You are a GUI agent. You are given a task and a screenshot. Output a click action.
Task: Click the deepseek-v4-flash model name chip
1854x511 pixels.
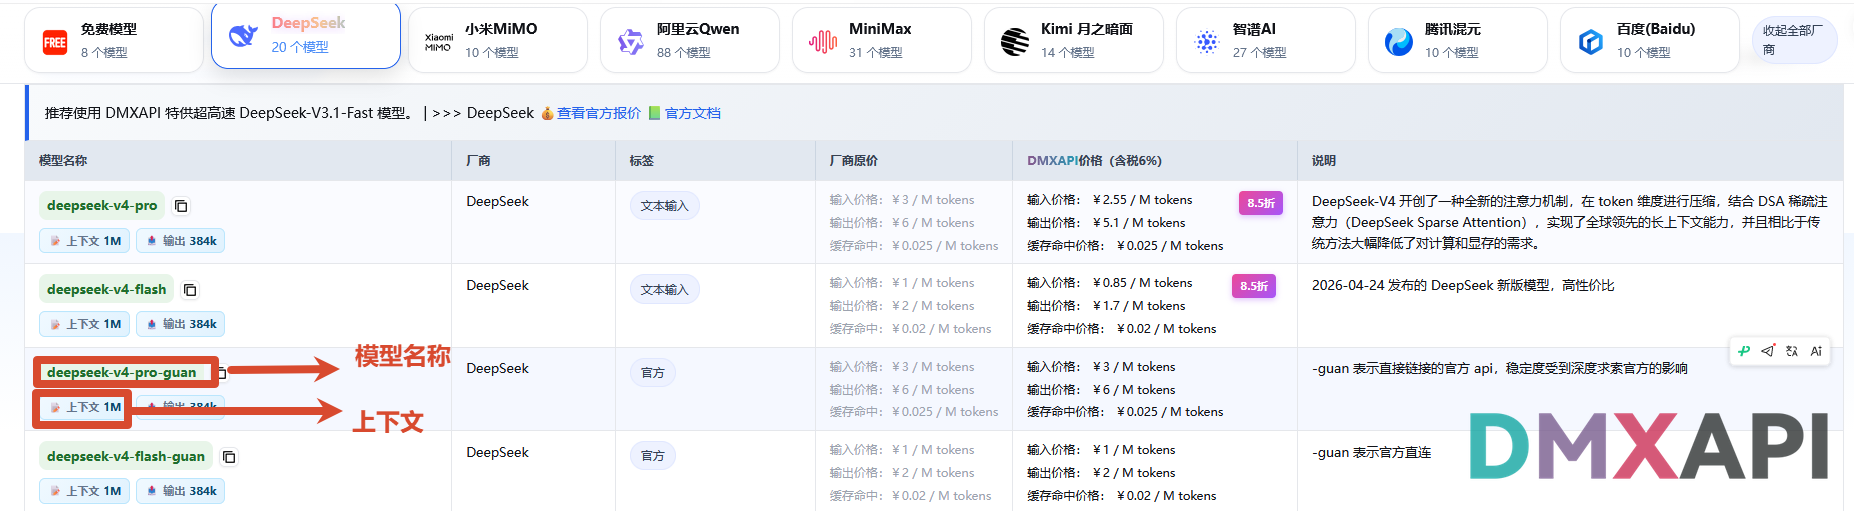tap(106, 289)
